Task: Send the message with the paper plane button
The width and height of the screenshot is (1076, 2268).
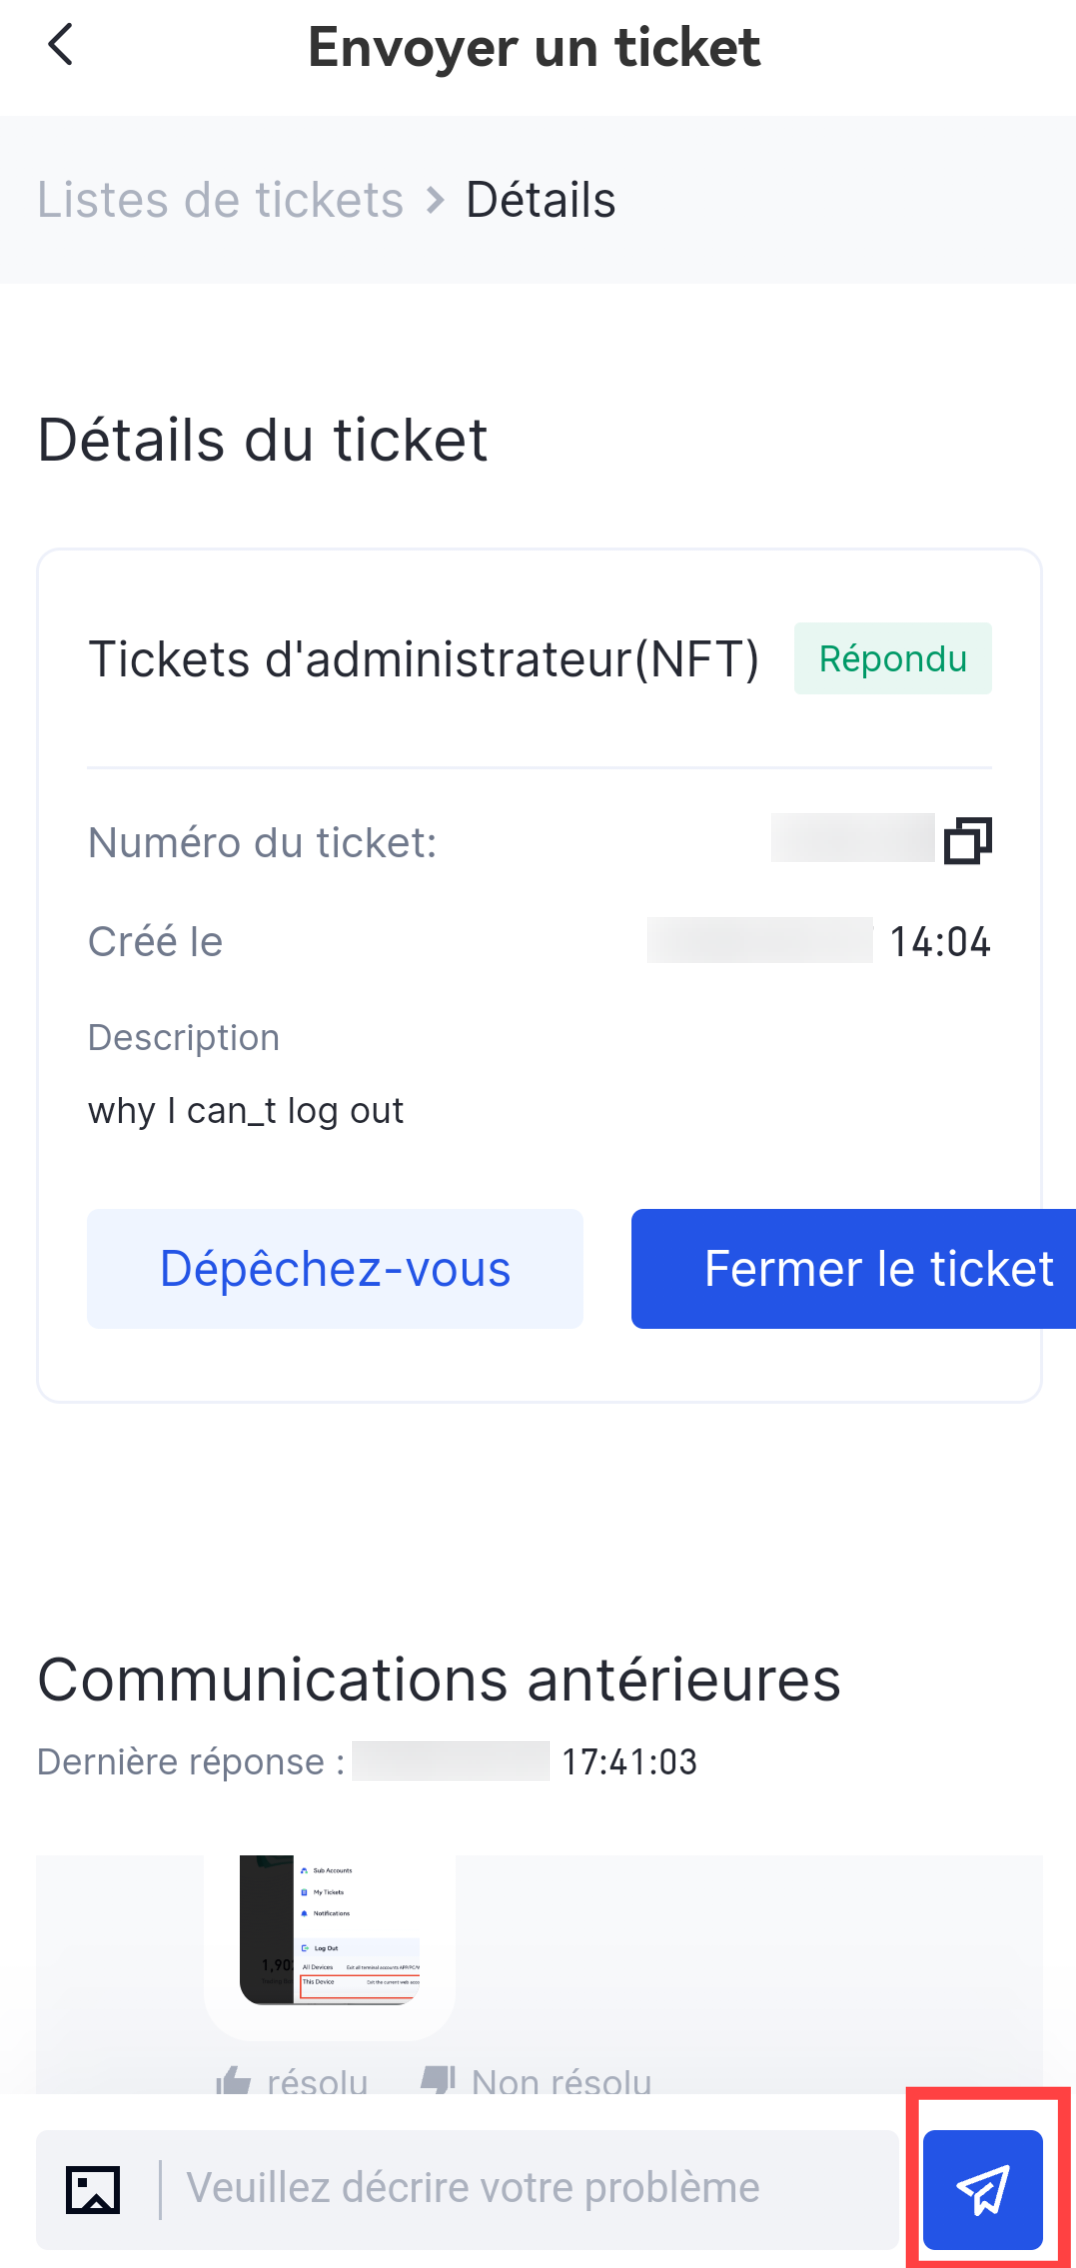Action: click(x=982, y=2189)
